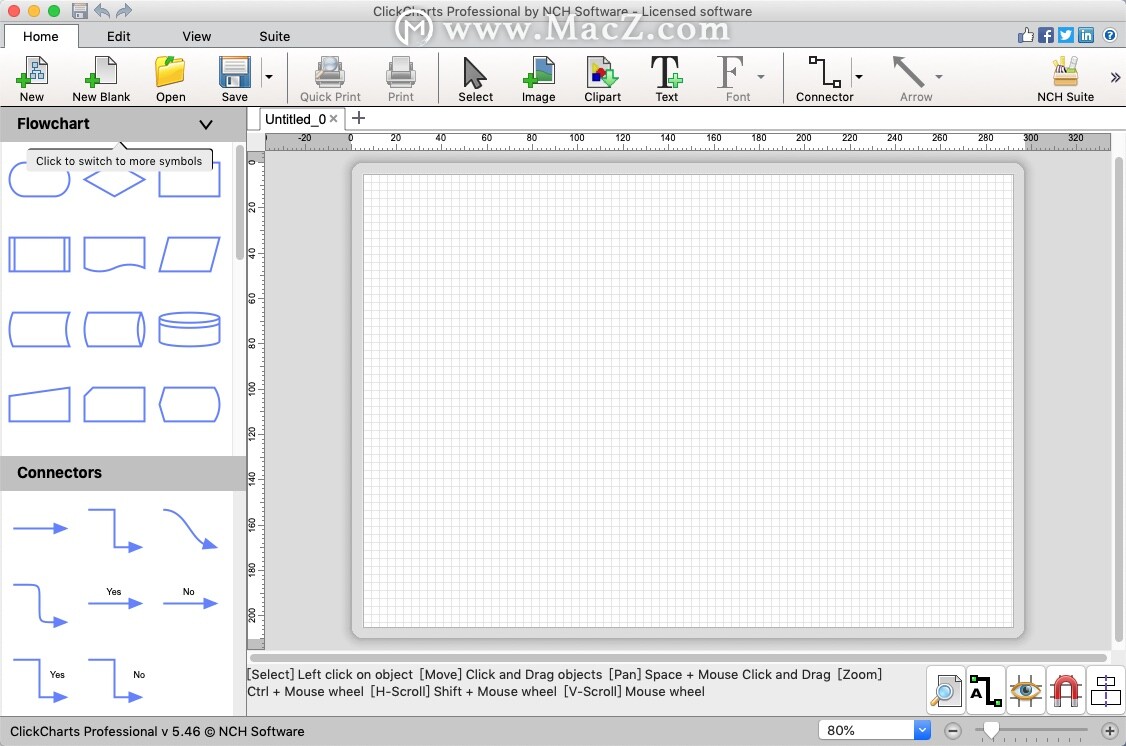Viewport: 1126px width, 746px height.
Task: Toggle magnet snap mode
Action: (1066, 691)
